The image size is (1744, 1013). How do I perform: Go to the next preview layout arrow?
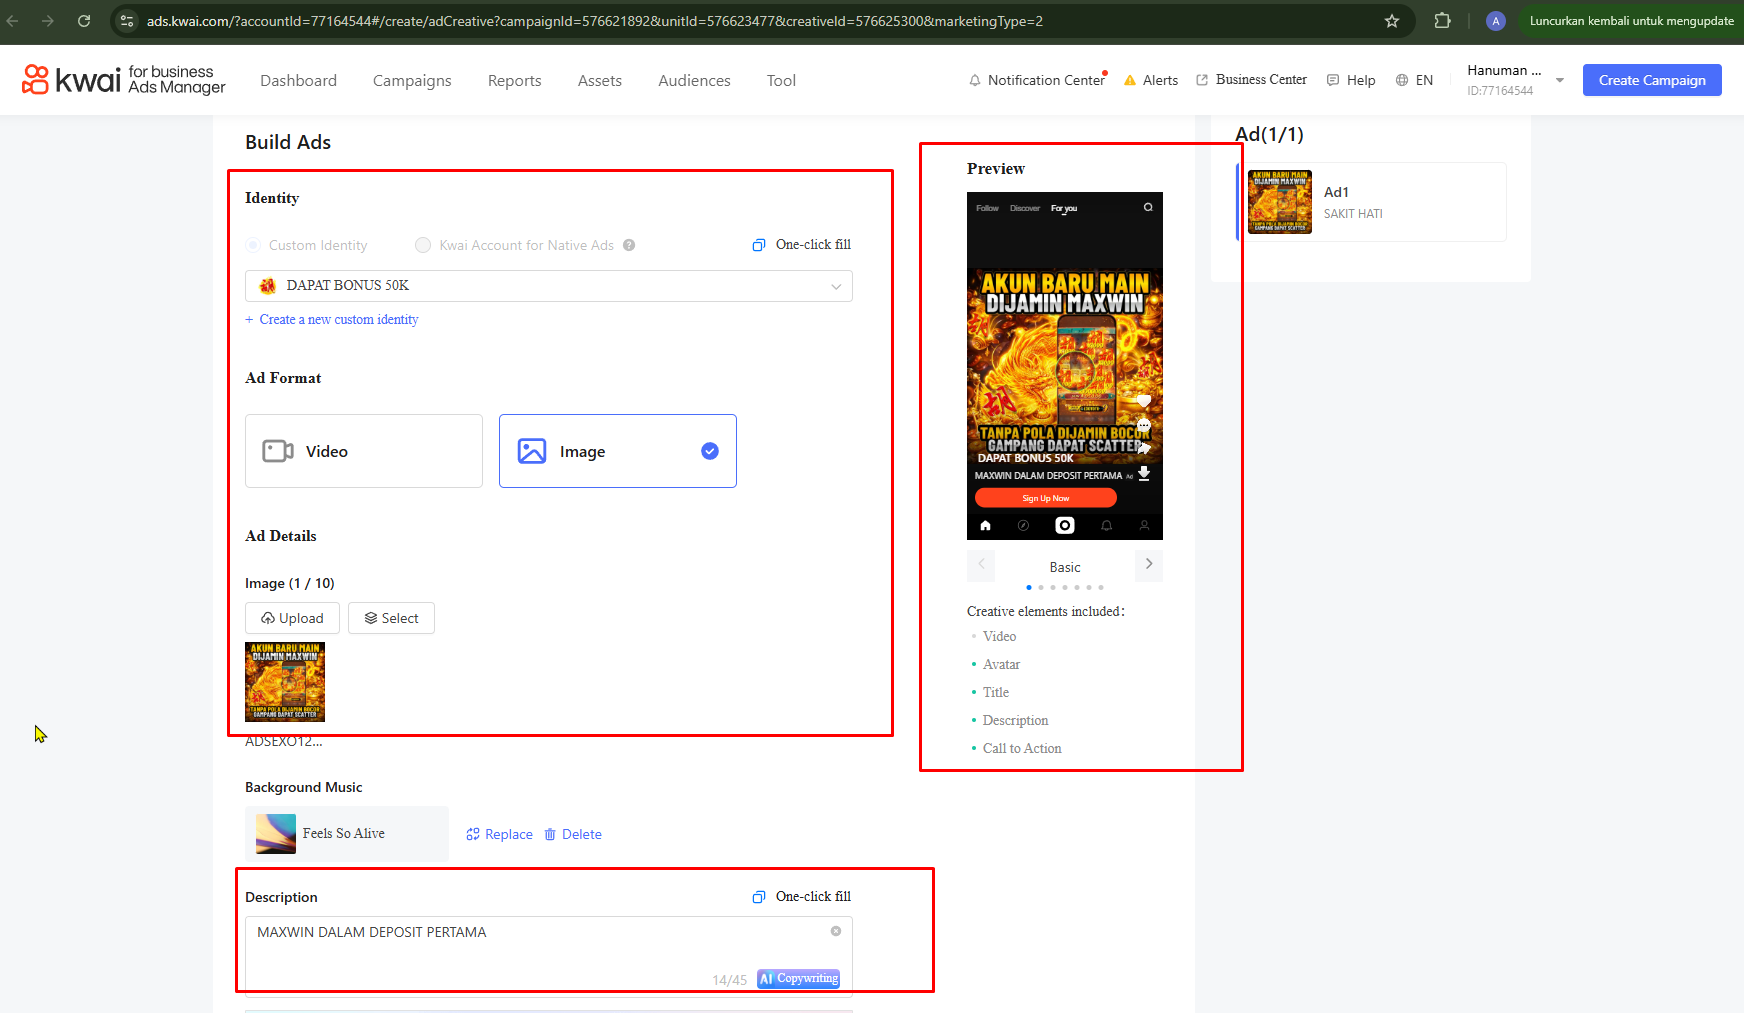click(1149, 565)
